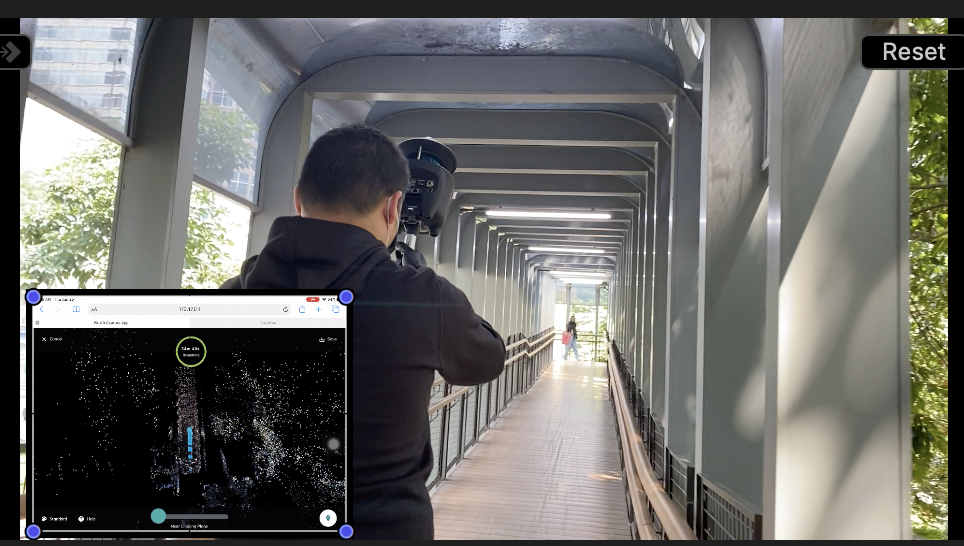Click the bottom-left blue resize handle
Viewport: 964px width, 546px height.
33,531
